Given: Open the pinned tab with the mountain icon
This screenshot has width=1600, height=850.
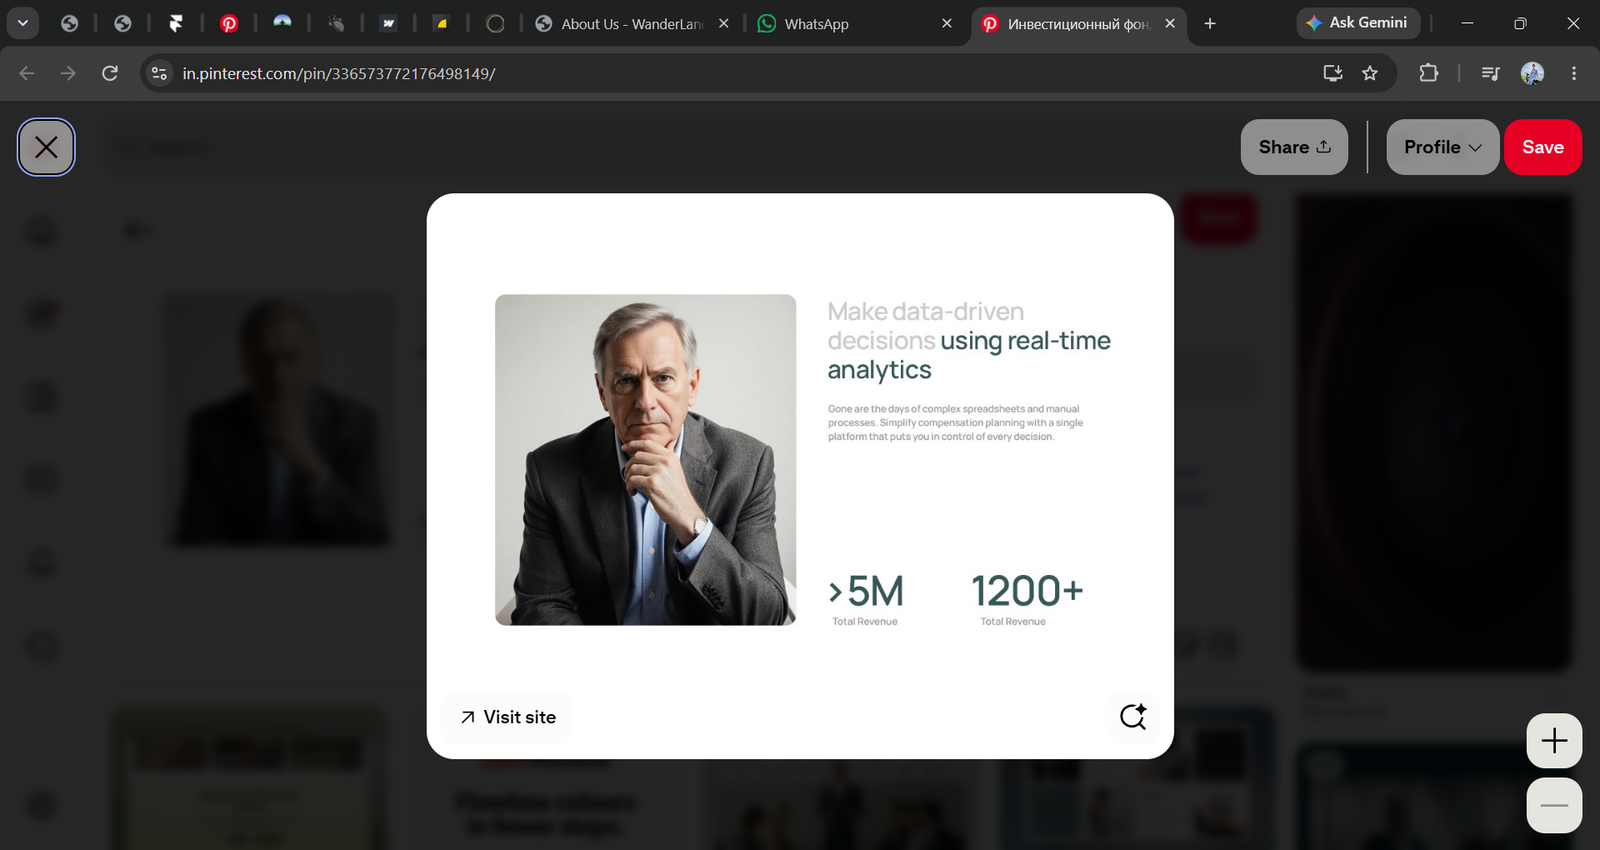Looking at the screenshot, I should click(282, 23).
